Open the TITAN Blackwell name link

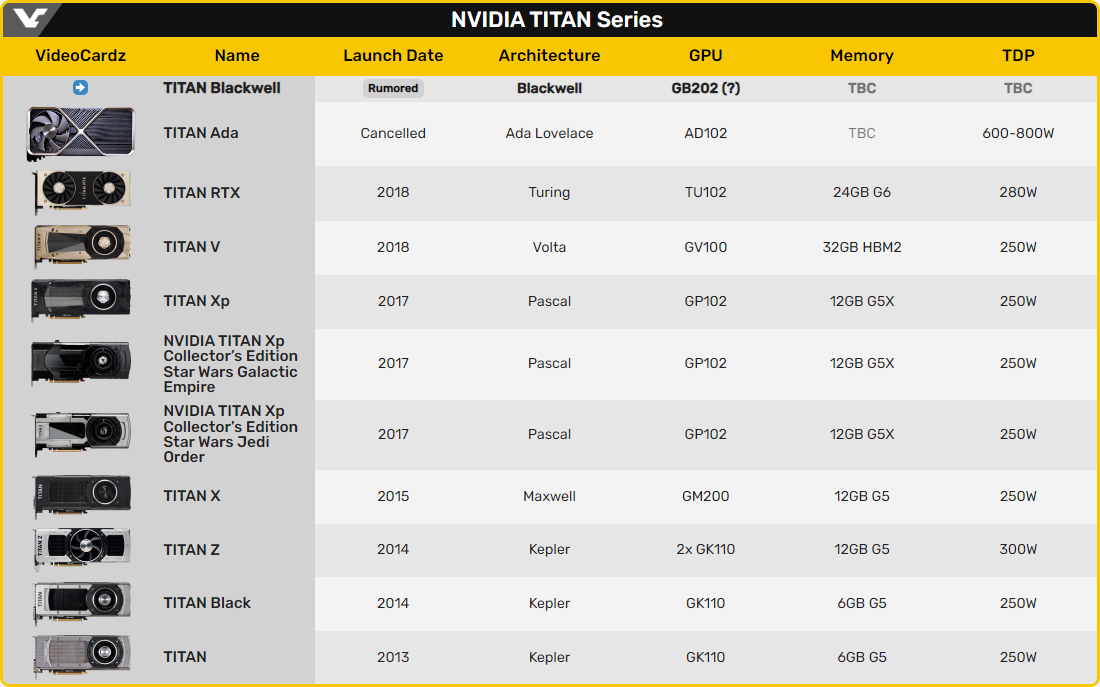tap(222, 88)
